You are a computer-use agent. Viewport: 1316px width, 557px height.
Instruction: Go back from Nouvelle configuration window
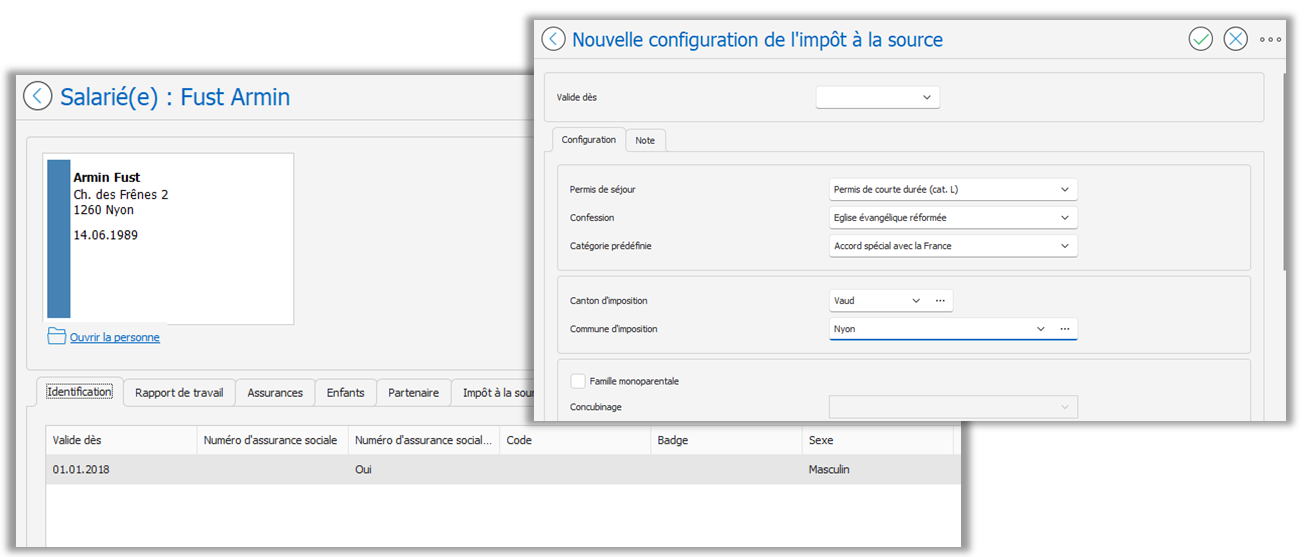(x=553, y=39)
